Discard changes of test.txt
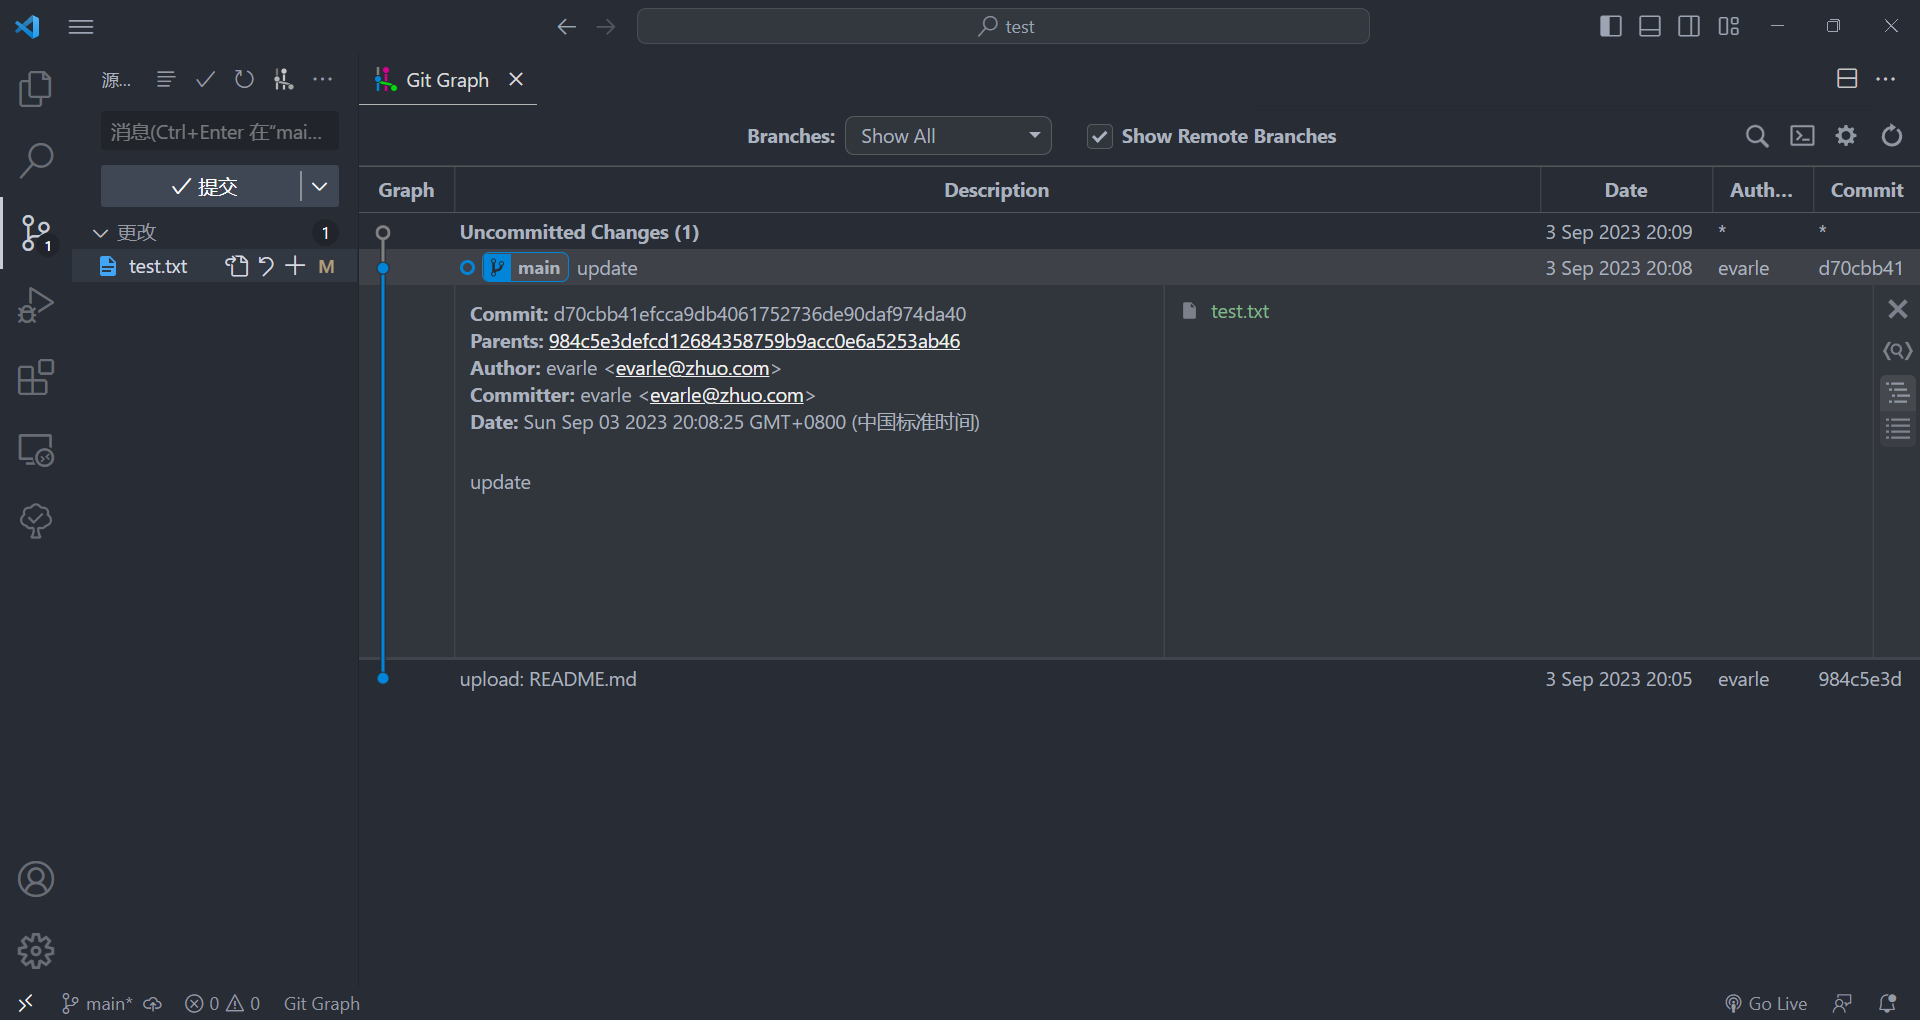Viewport: 1920px width, 1020px height. coord(266,266)
